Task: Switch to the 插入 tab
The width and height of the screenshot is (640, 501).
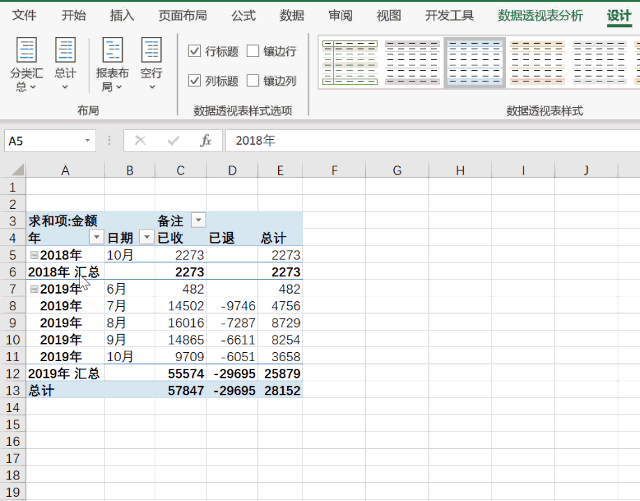Action: click(122, 16)
